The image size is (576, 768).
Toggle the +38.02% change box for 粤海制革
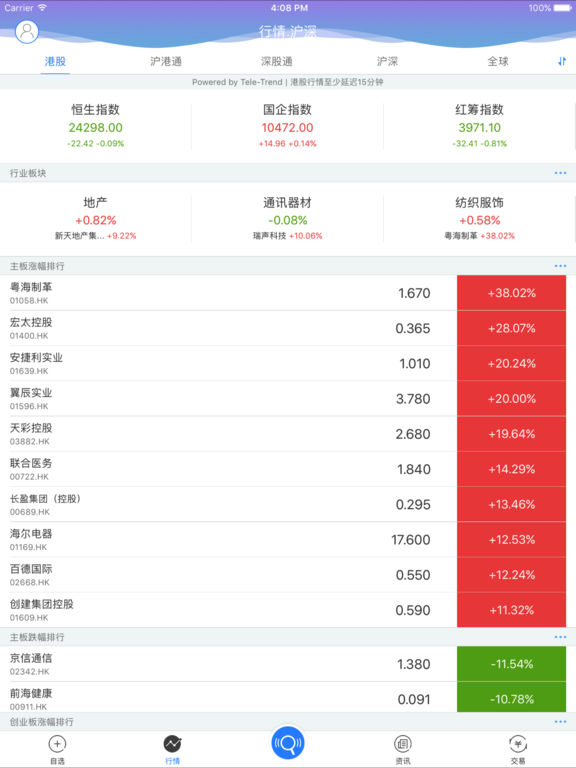(511, 293)
